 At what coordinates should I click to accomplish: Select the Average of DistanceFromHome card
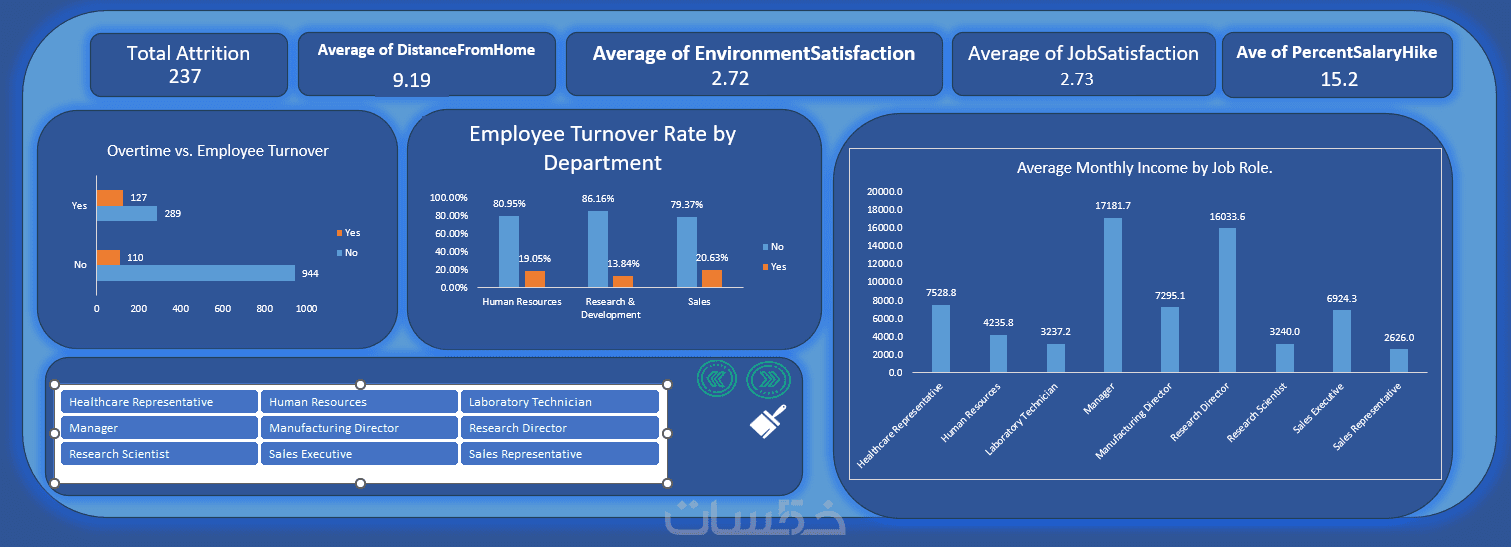click(x=427, y=64)
